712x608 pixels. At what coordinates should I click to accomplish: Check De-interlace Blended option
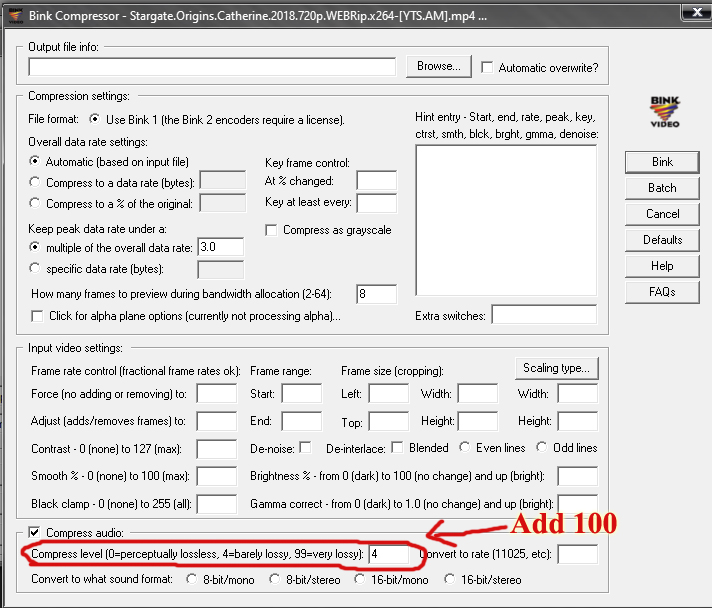click(x=397, y=448)
